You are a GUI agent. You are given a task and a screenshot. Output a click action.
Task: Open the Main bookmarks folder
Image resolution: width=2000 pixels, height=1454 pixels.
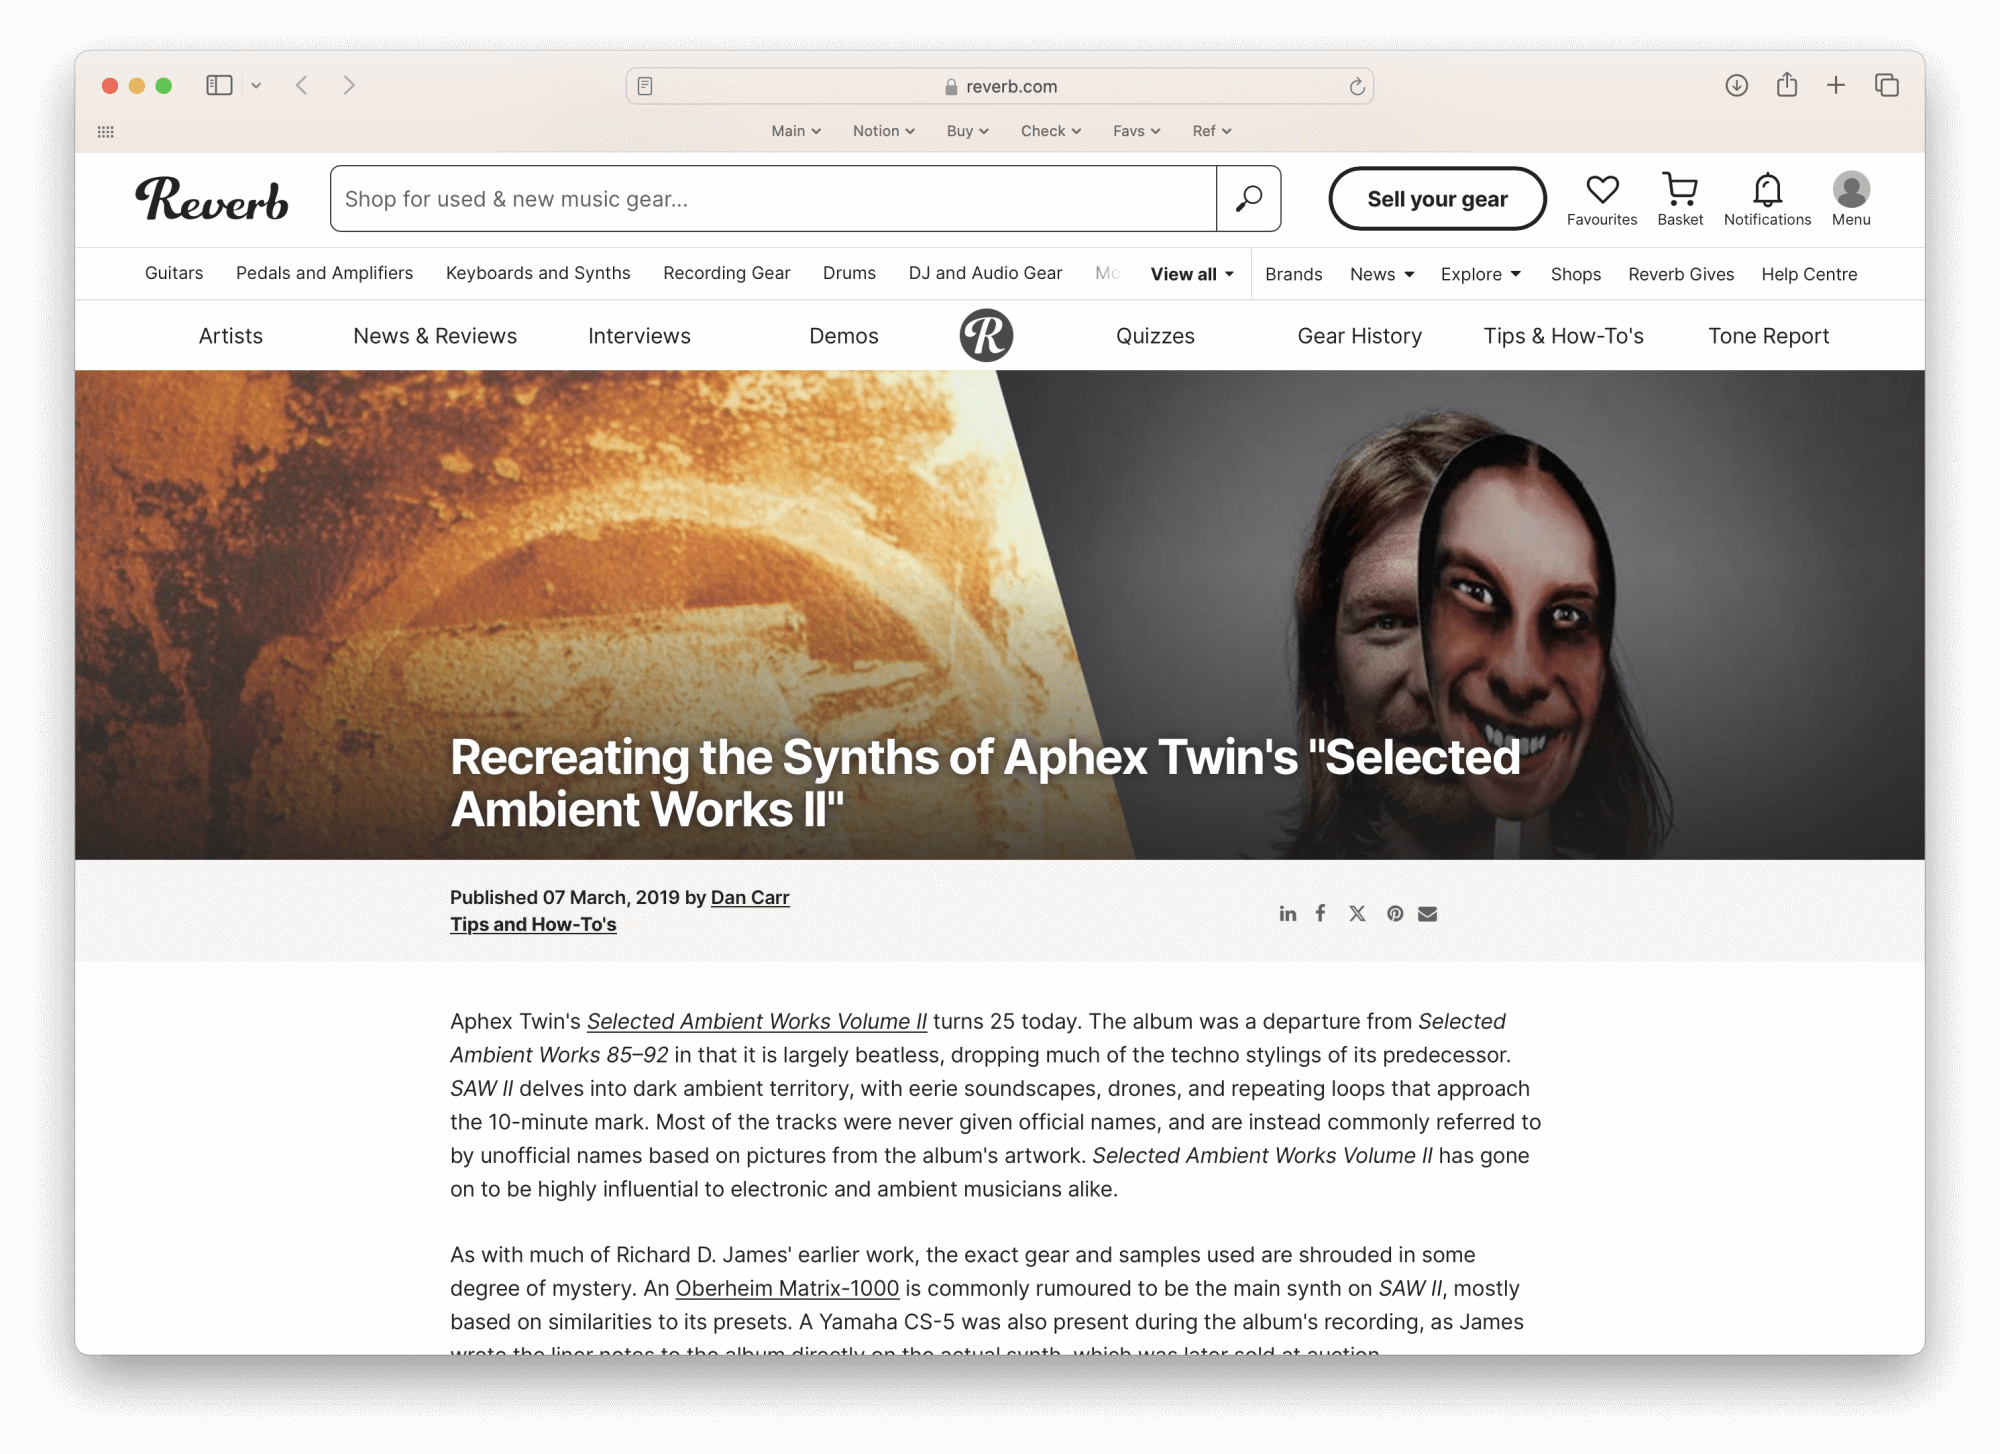(x=796, y=131)
